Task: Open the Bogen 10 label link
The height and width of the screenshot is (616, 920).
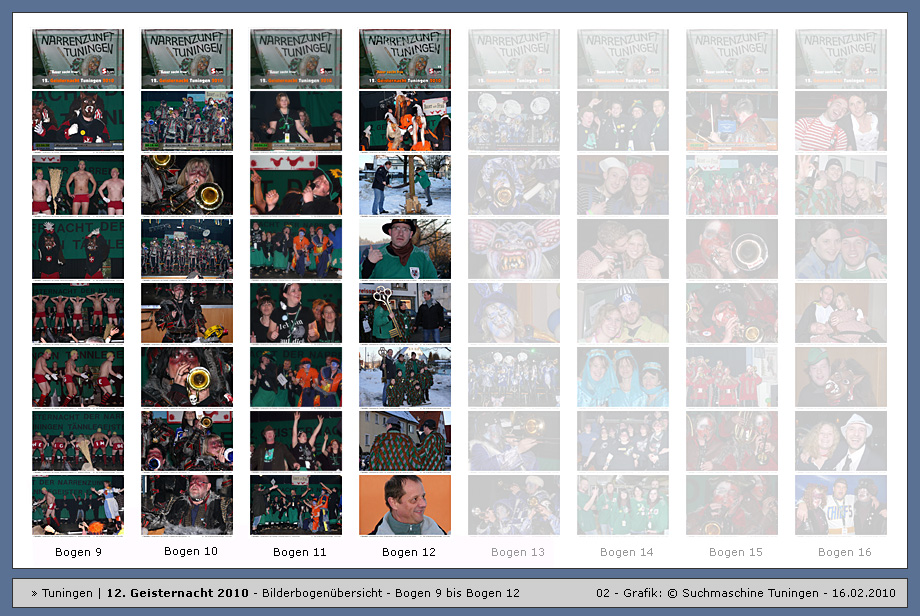Action: pyautogui.click(x=190, y=551)
